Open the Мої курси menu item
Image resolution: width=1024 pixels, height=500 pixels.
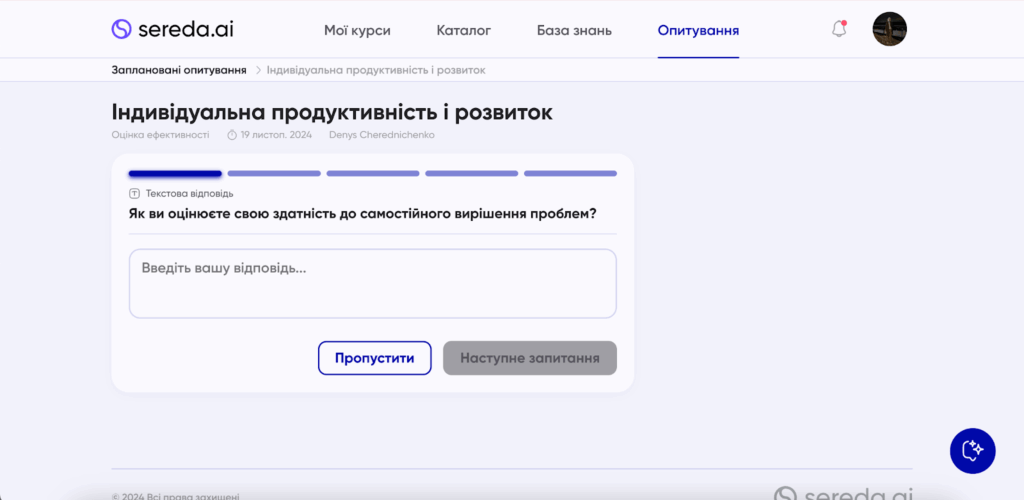coord(357,30)
